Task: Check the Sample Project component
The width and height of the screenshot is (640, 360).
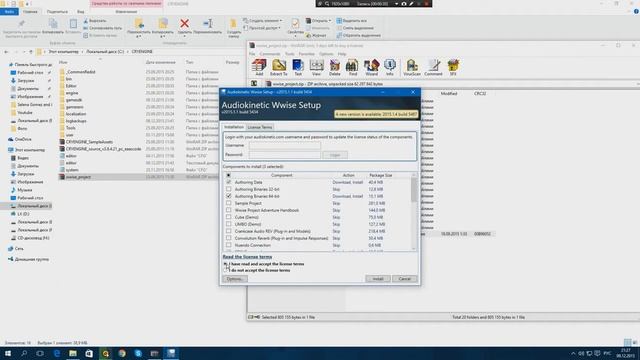Action: (x=229, y=203)
